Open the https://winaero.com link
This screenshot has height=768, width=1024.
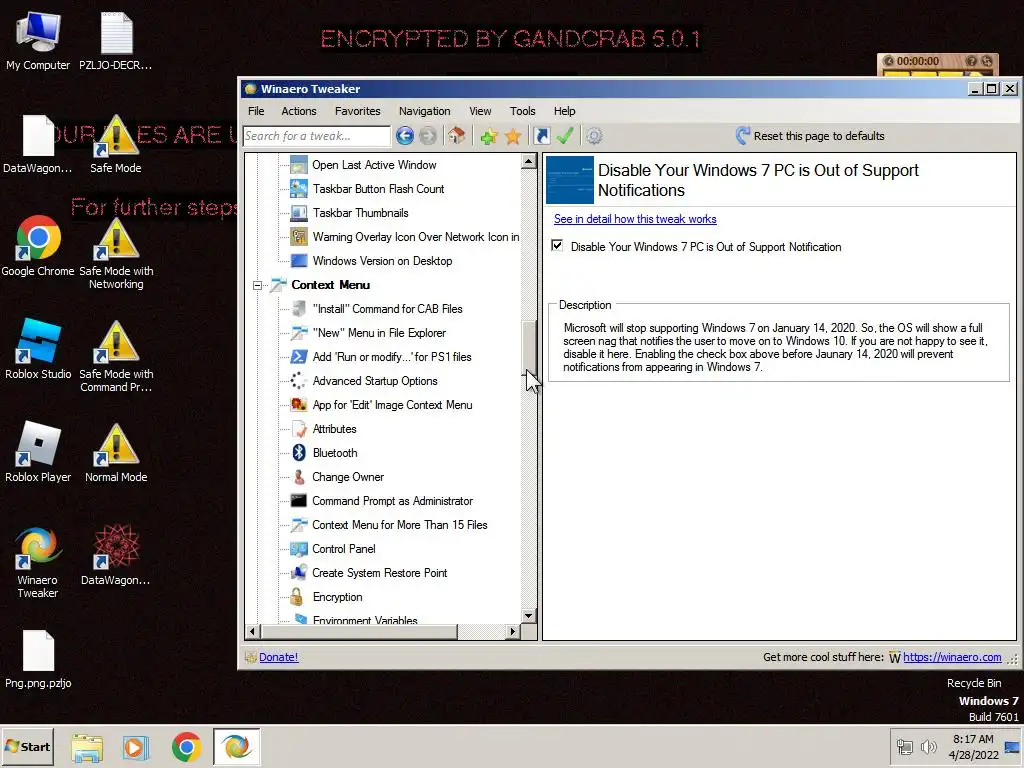(x=952, y=657)
